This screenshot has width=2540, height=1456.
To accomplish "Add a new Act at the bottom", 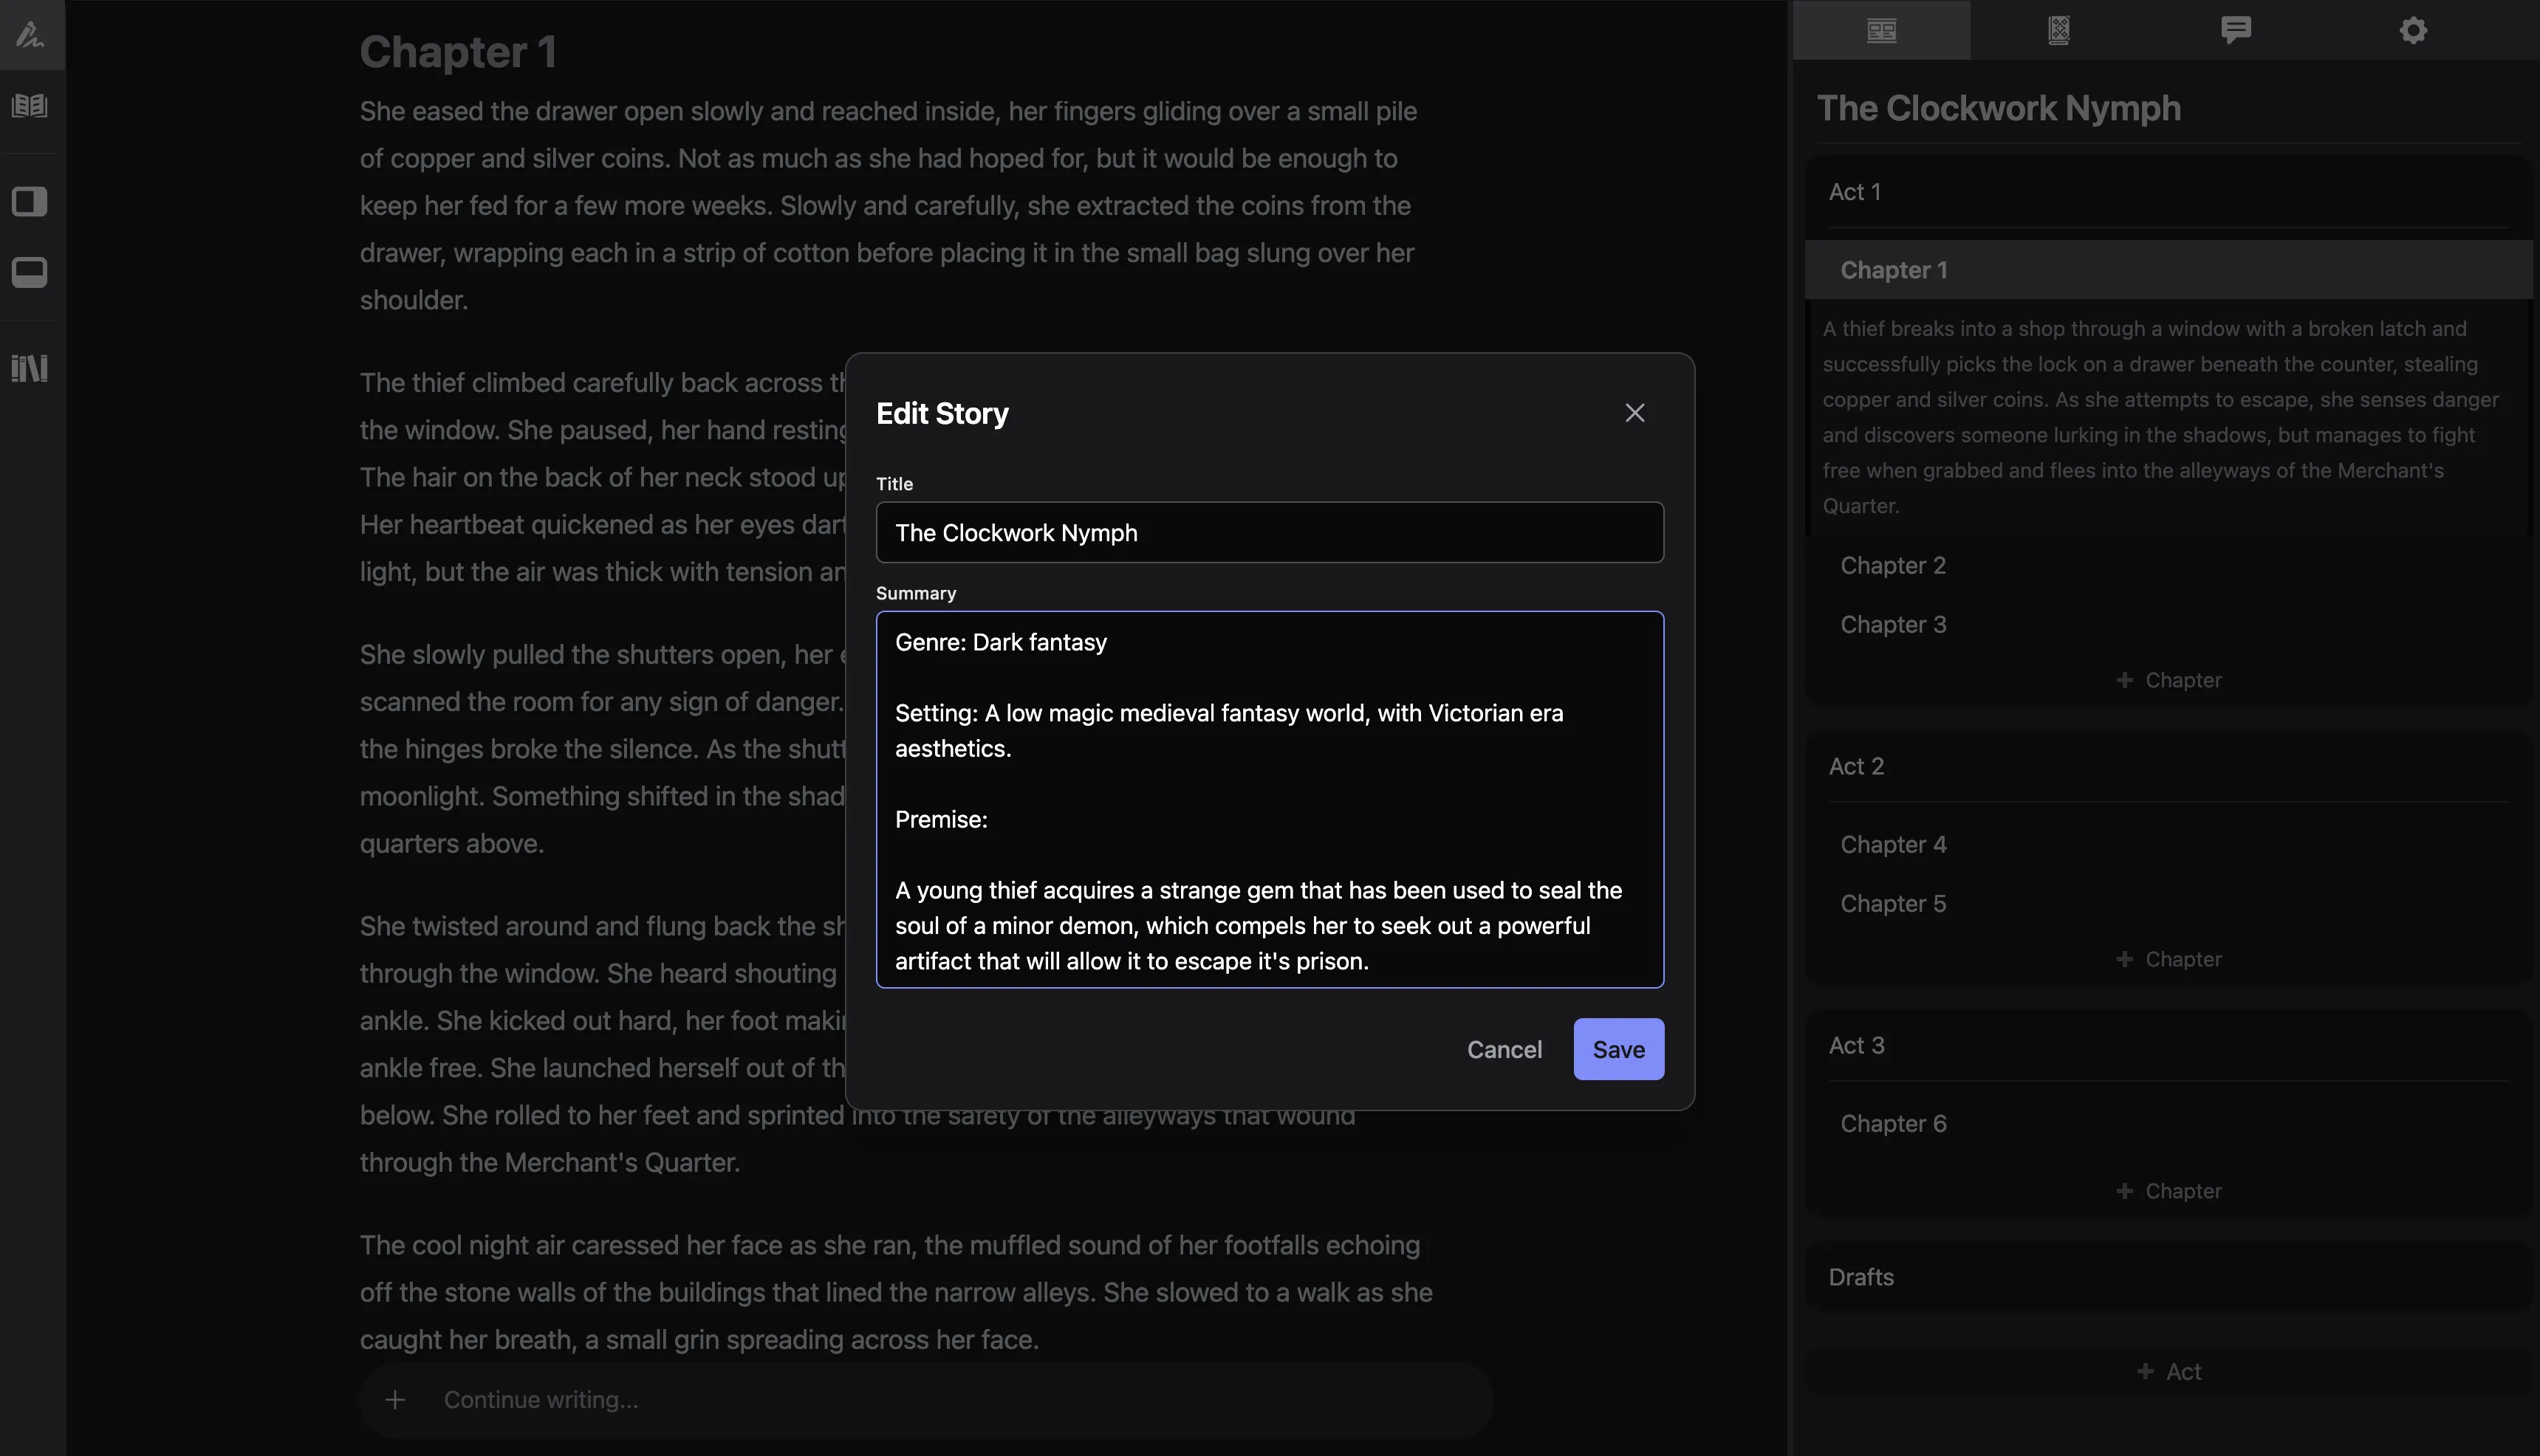I will tap(2169, 1371).
